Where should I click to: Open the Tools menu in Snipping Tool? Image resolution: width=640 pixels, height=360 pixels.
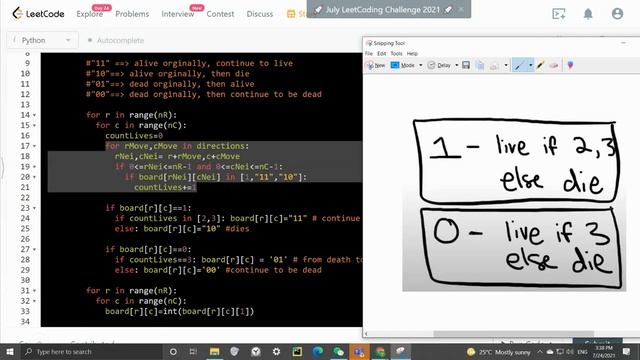click(396, 53)
